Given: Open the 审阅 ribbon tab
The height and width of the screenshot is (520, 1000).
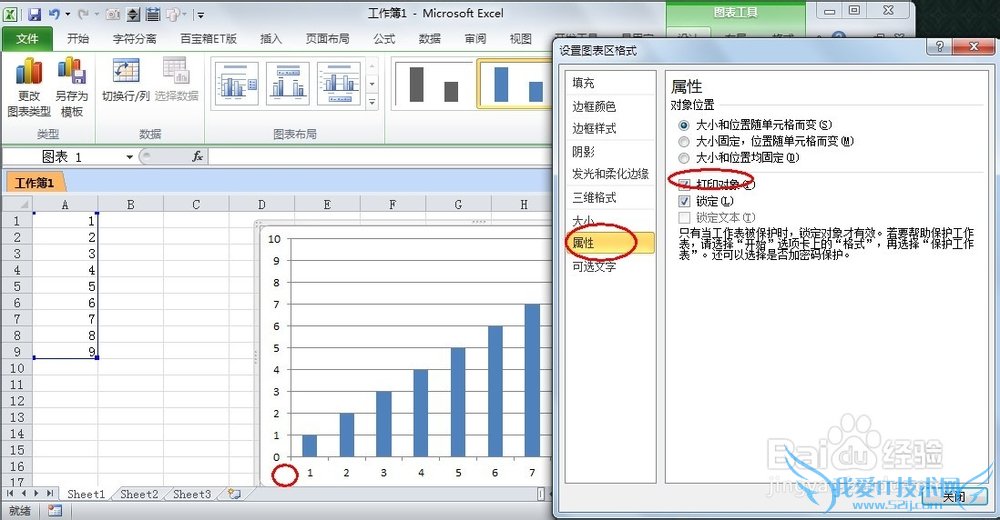Looking at the screenshot, I should point(475,39).
